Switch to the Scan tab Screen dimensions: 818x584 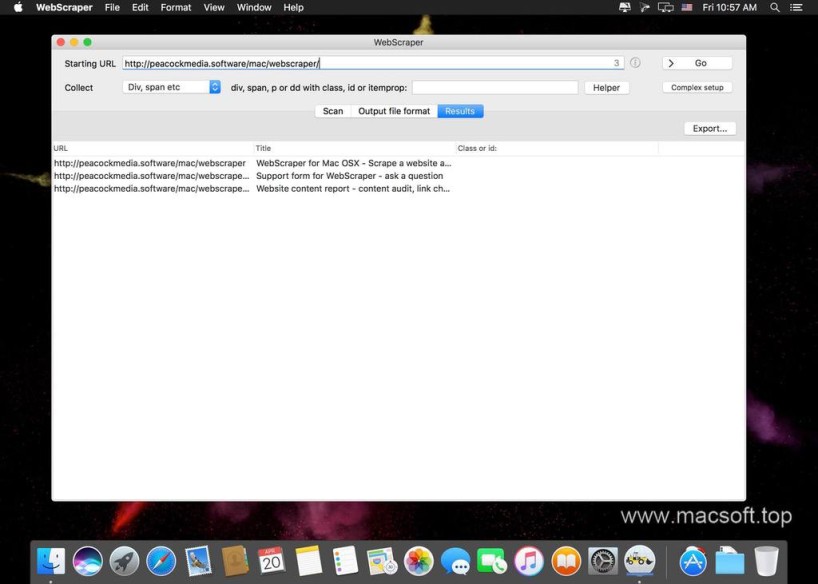pos(333,111)
